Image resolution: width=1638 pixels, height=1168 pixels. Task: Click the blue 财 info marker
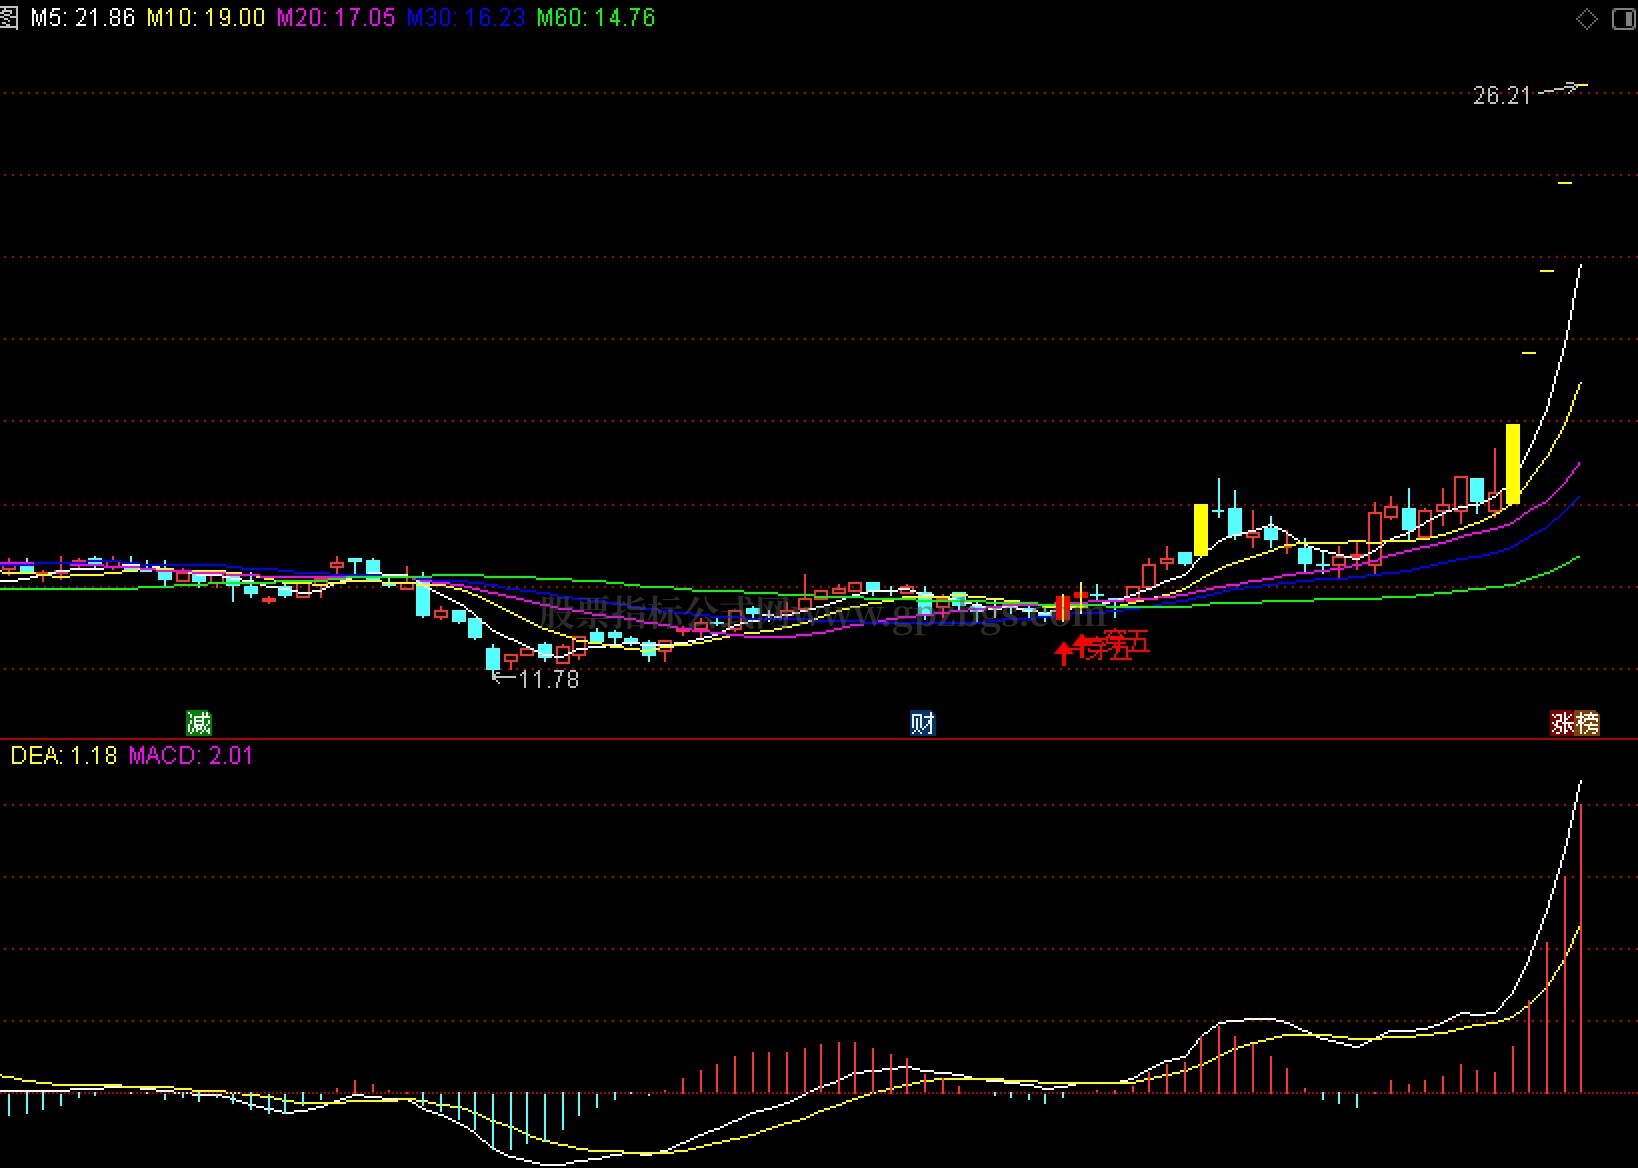point(922,722)
